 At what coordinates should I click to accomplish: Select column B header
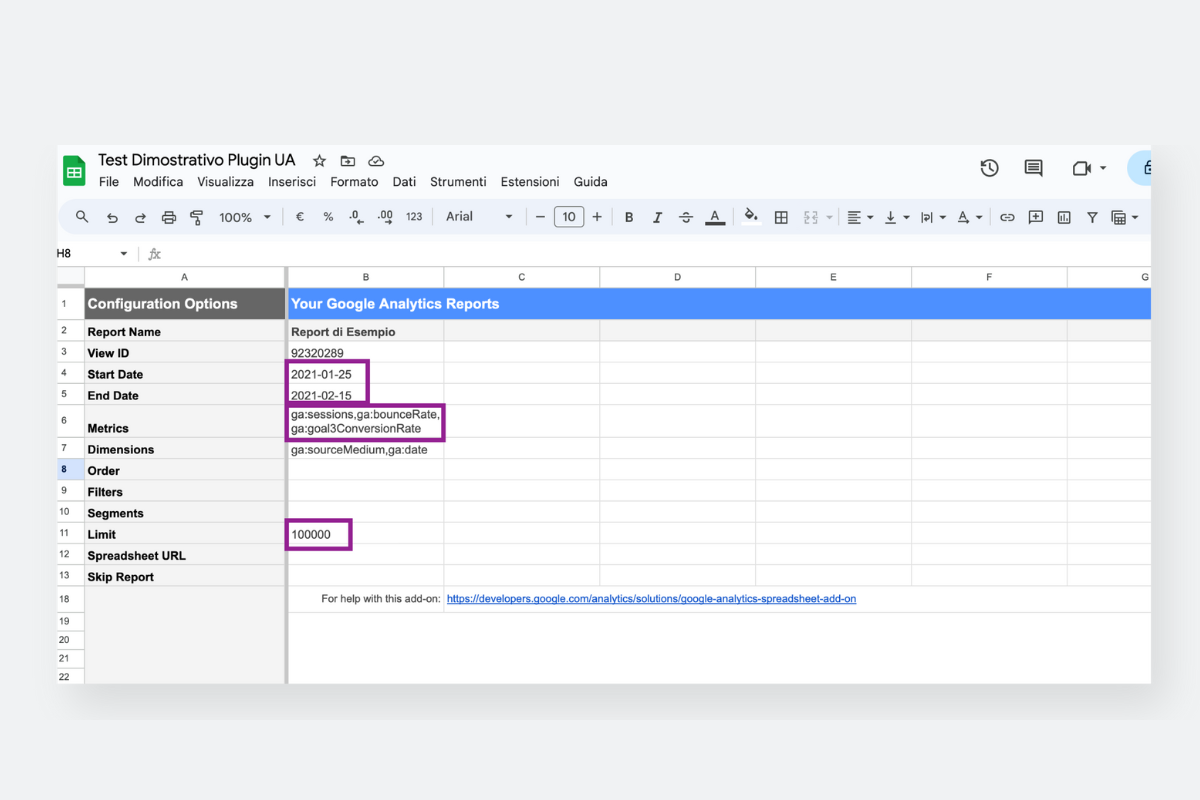(366, 277)
